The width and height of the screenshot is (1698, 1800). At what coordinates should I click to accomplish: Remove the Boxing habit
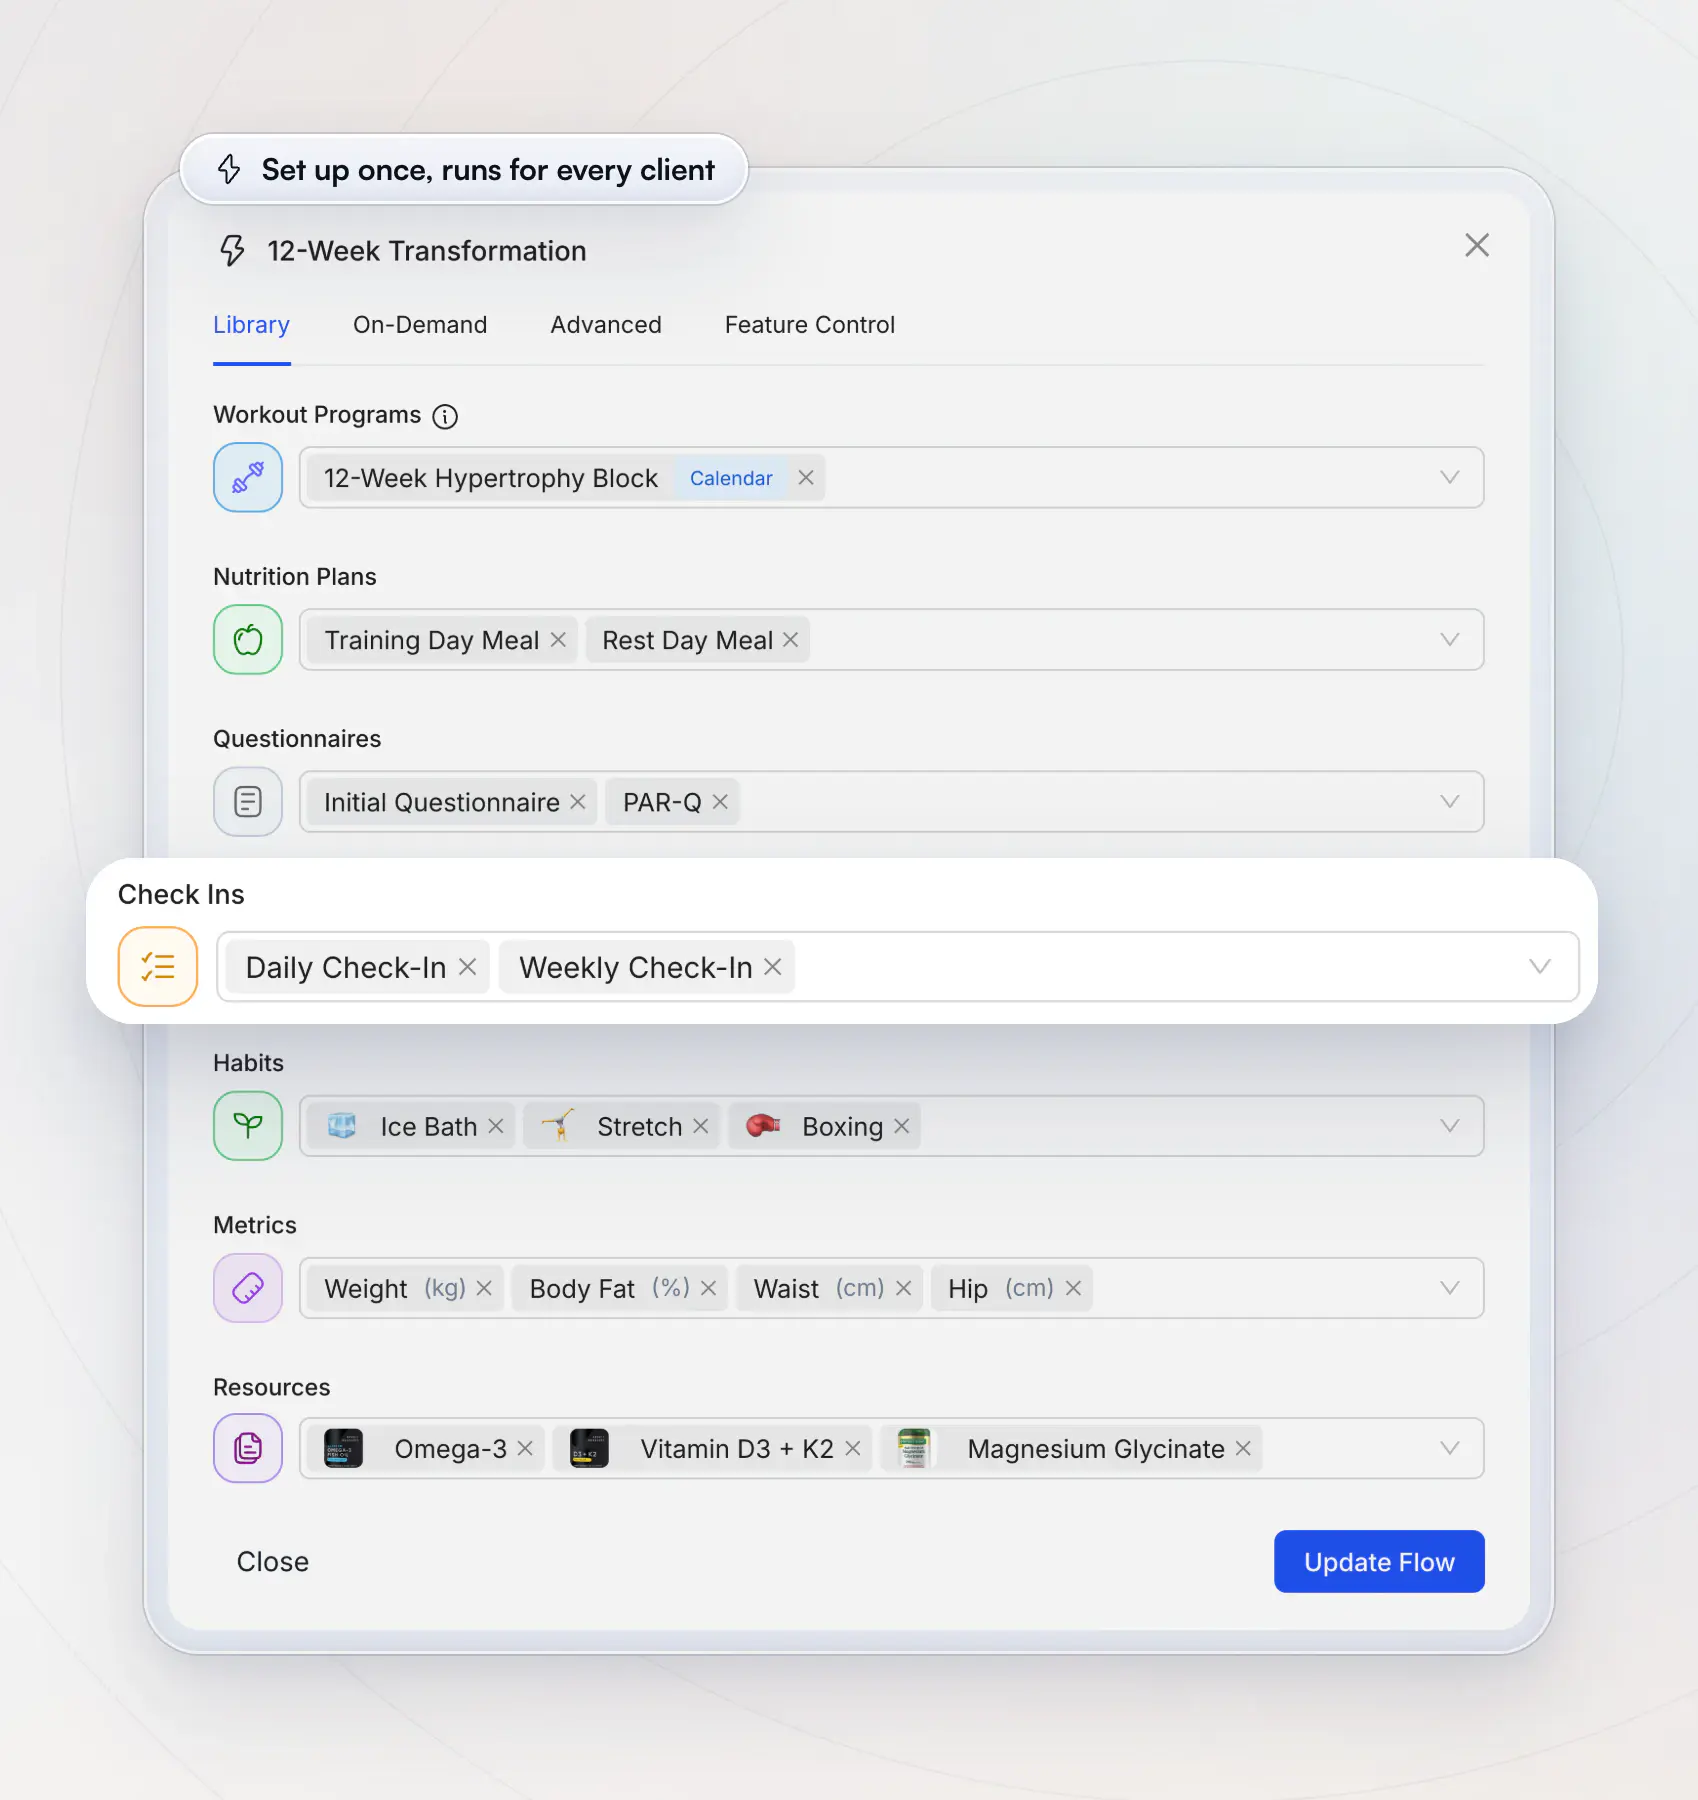902,1126
